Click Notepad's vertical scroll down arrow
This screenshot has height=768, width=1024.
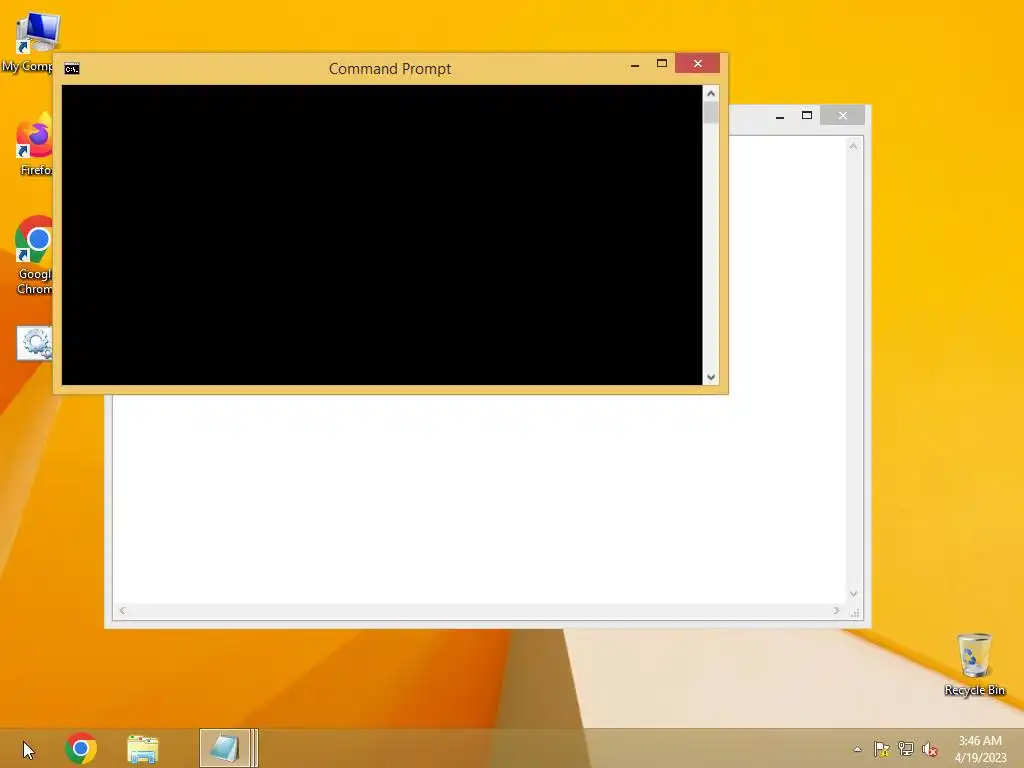click(853, 594)
